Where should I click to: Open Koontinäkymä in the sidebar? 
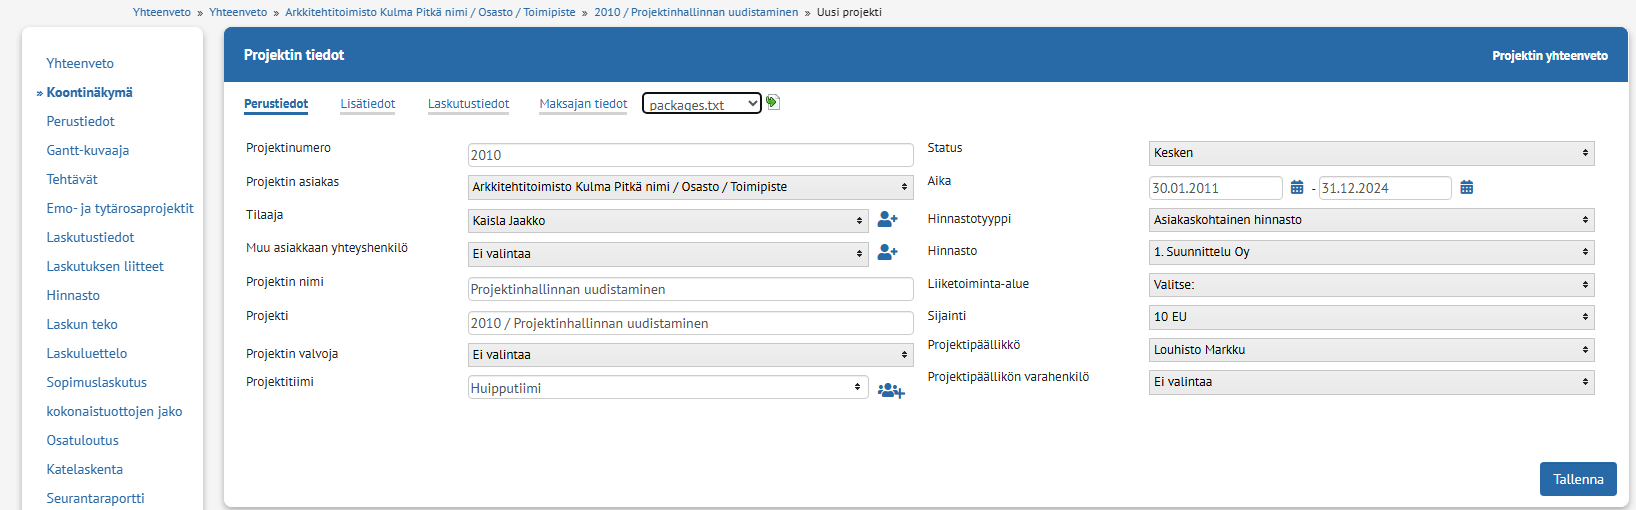[x=90, y=92]
